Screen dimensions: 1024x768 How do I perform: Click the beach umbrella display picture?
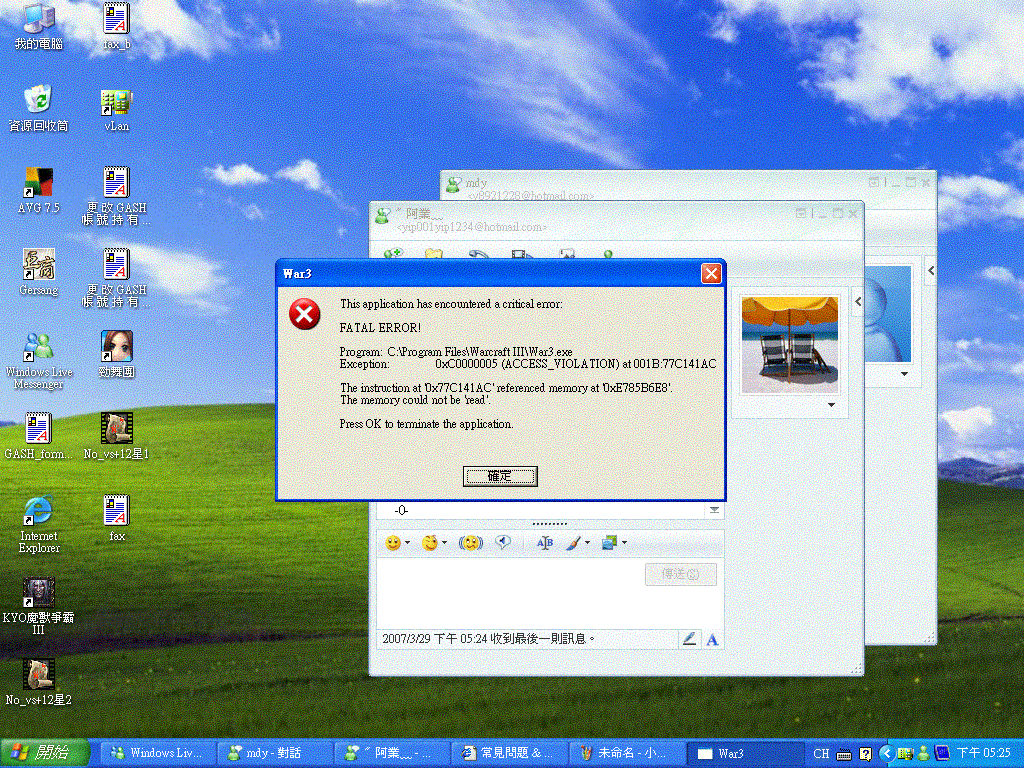[x=790, y=344]
